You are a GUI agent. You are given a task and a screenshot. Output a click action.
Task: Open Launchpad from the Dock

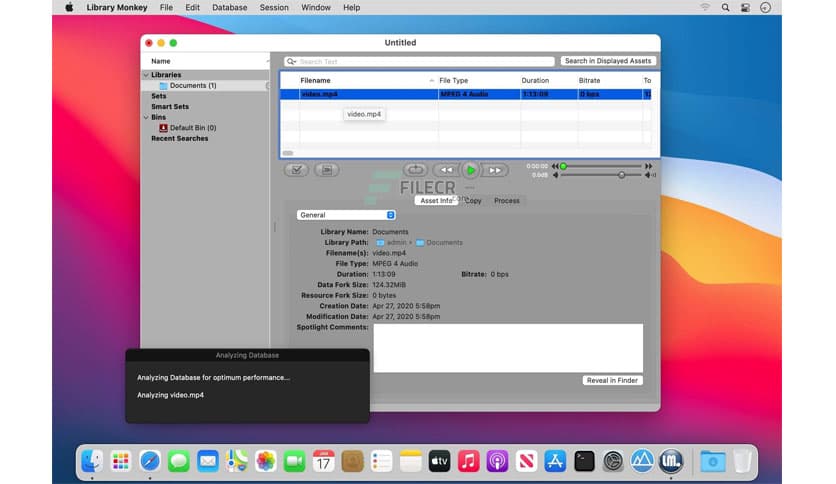pyautogui.click(x=120, y=461)
